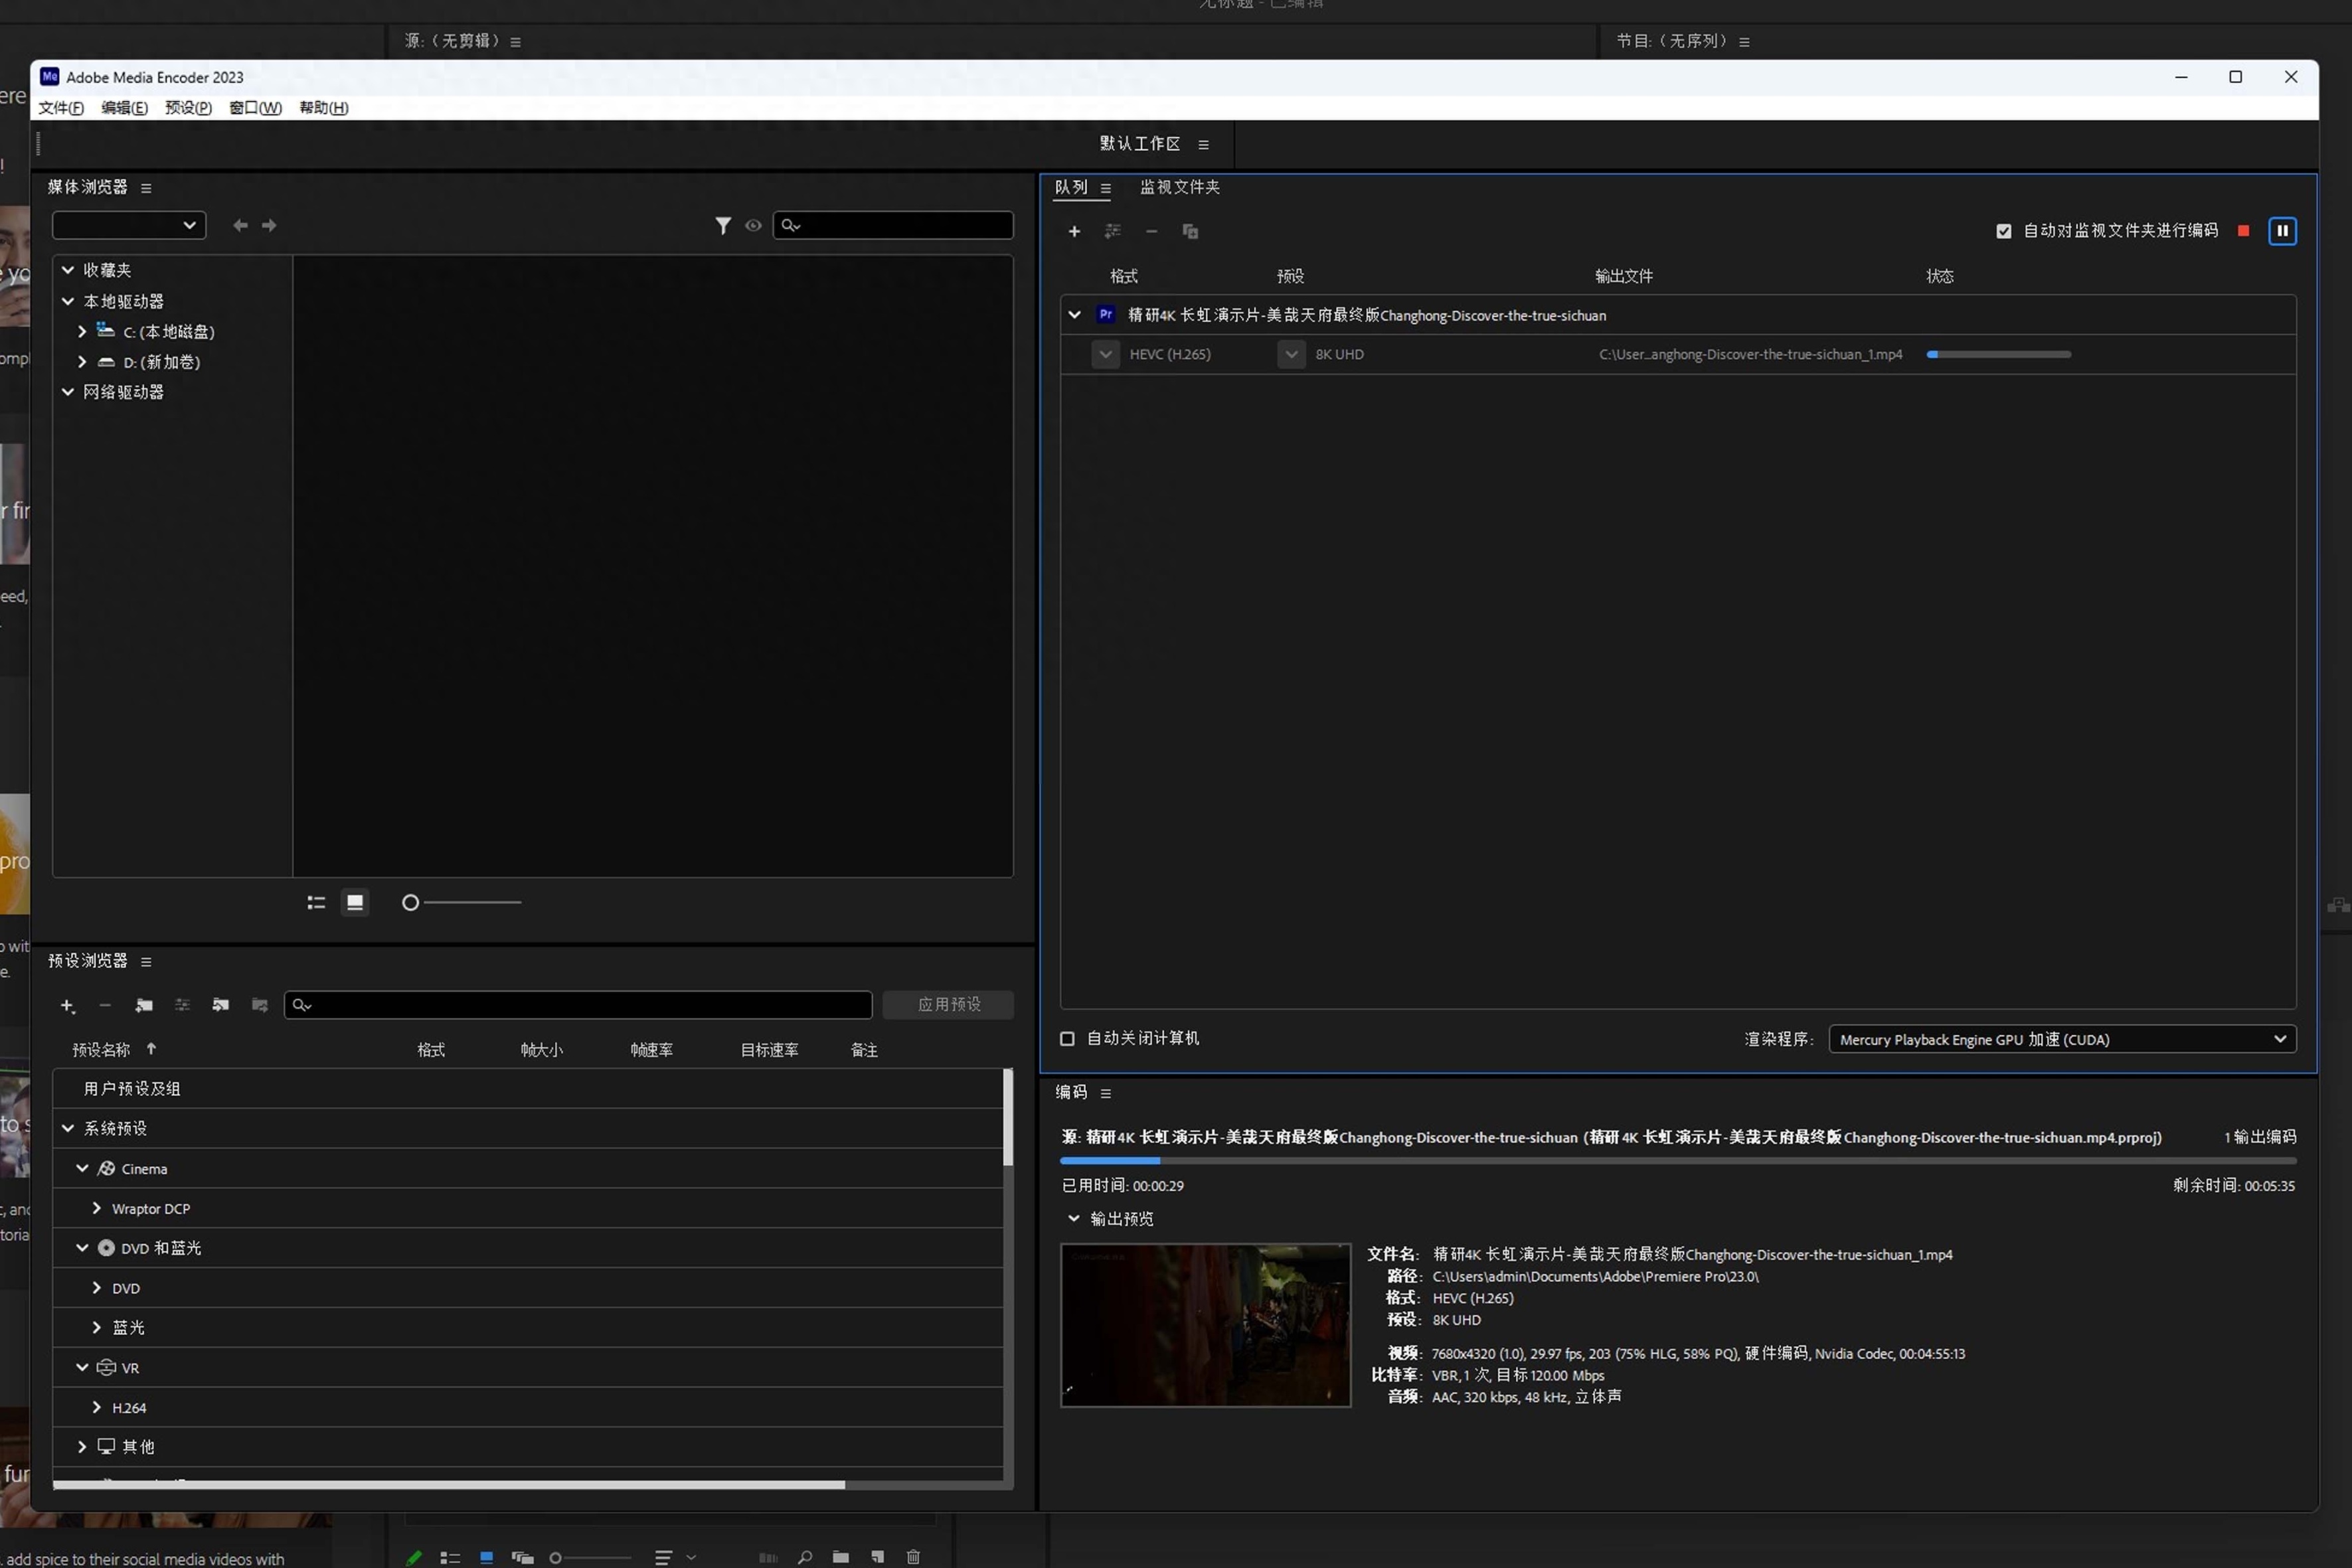Click the new preset group folder icon

coord(144,1006)
